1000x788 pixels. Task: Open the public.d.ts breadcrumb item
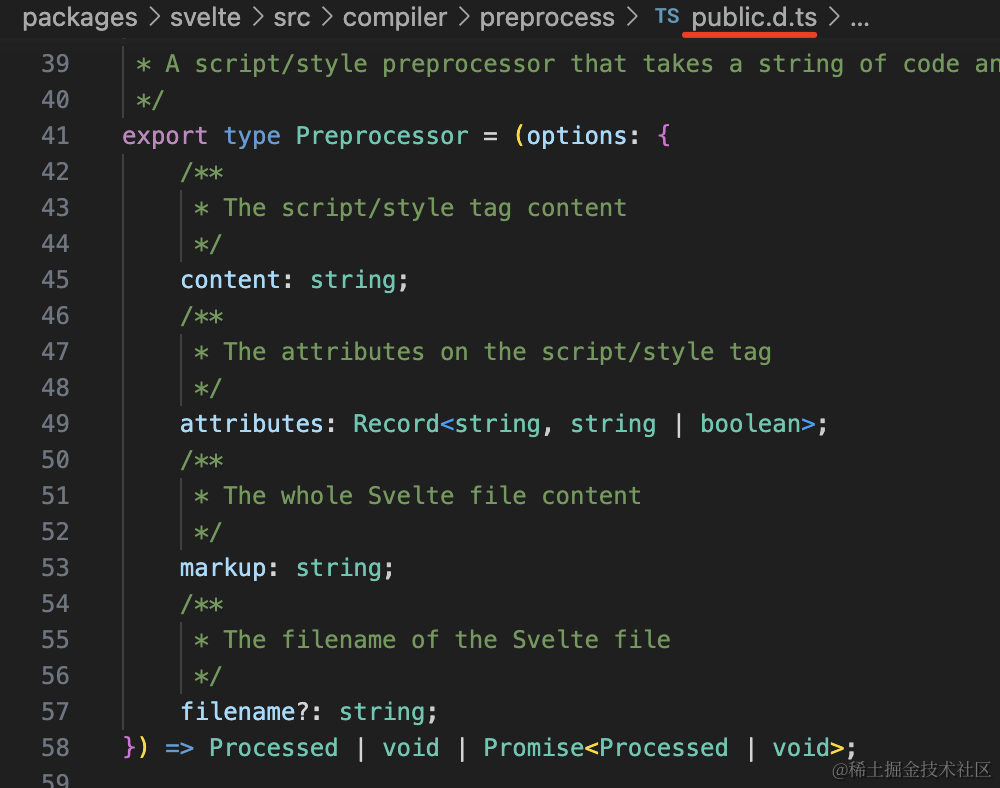pyautogui.click(x=753, y=18)
